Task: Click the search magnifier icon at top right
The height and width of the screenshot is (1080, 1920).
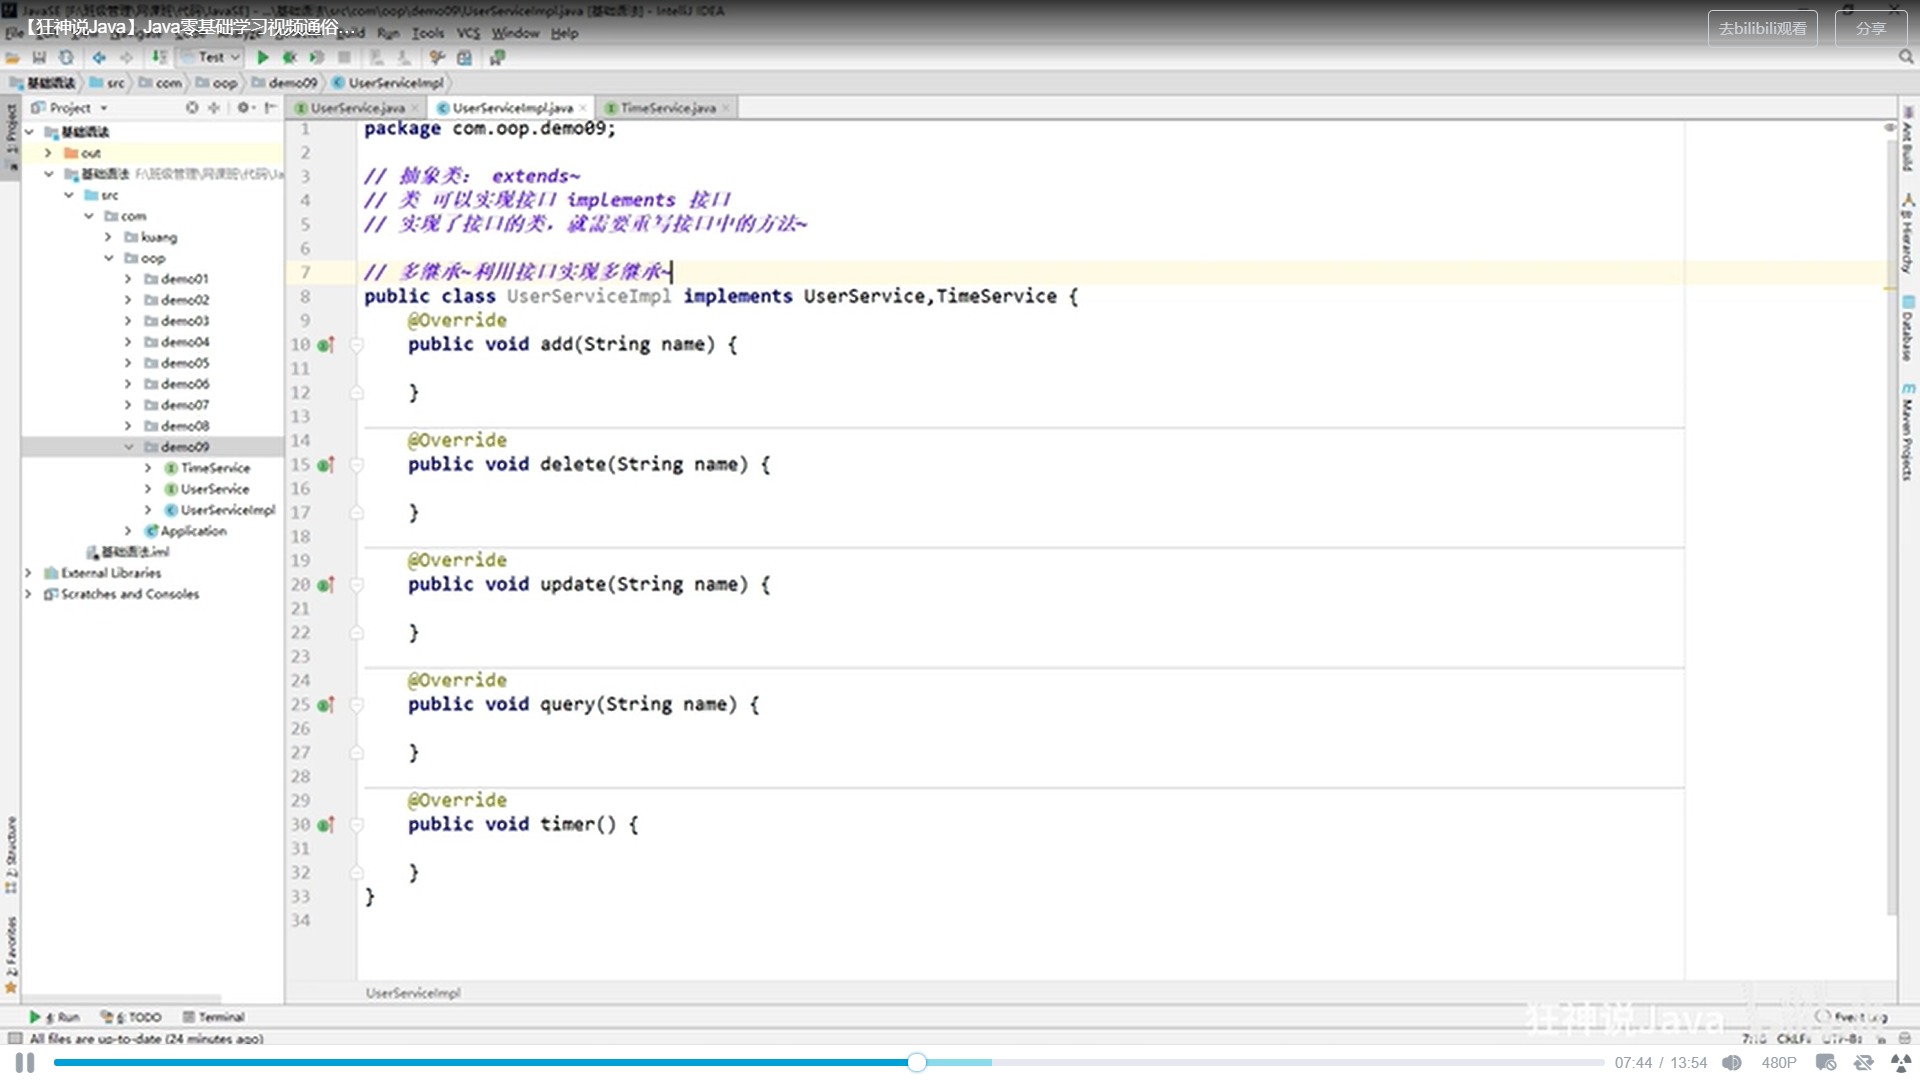Action: (x=1906, y=58)
